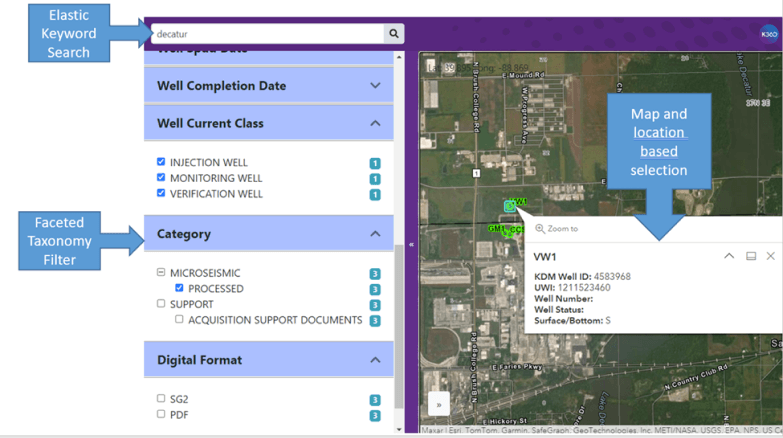Viewport: 783px width, 438px height.
Task: Uncheck the MONITORING WELL filter
Action: coord(161,178)
